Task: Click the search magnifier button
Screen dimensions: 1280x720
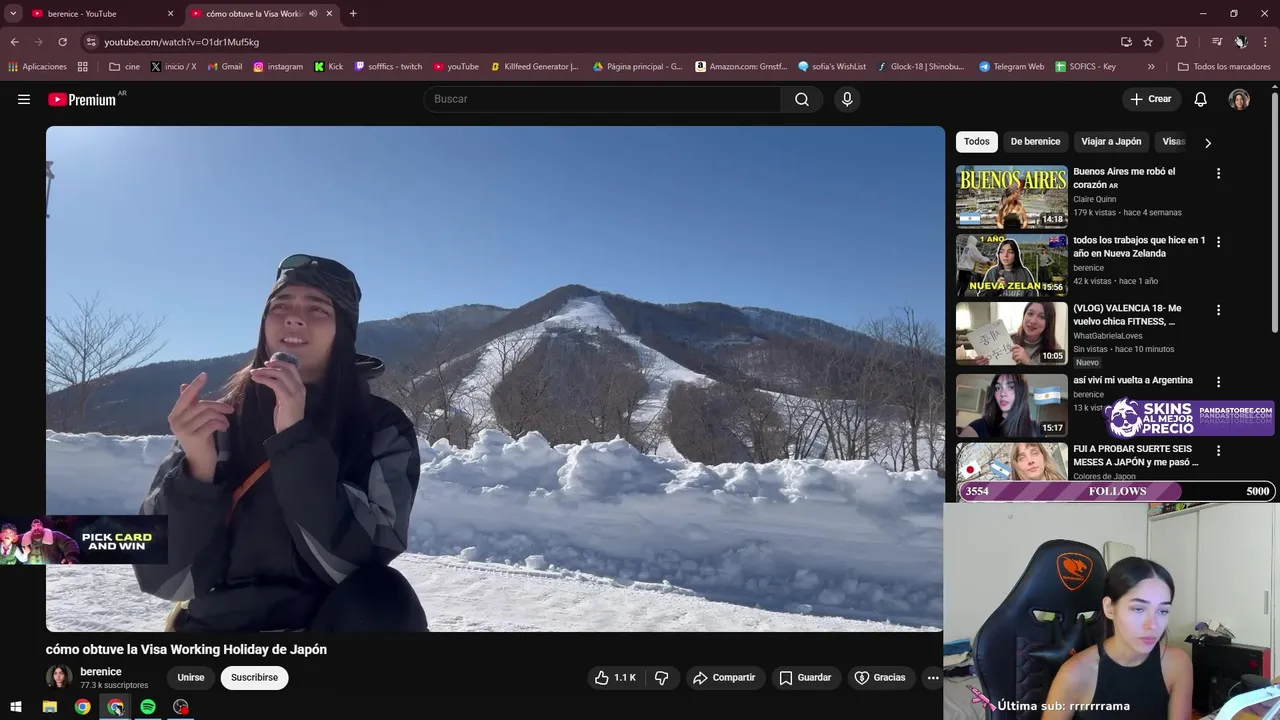Action: click(802, 99)
